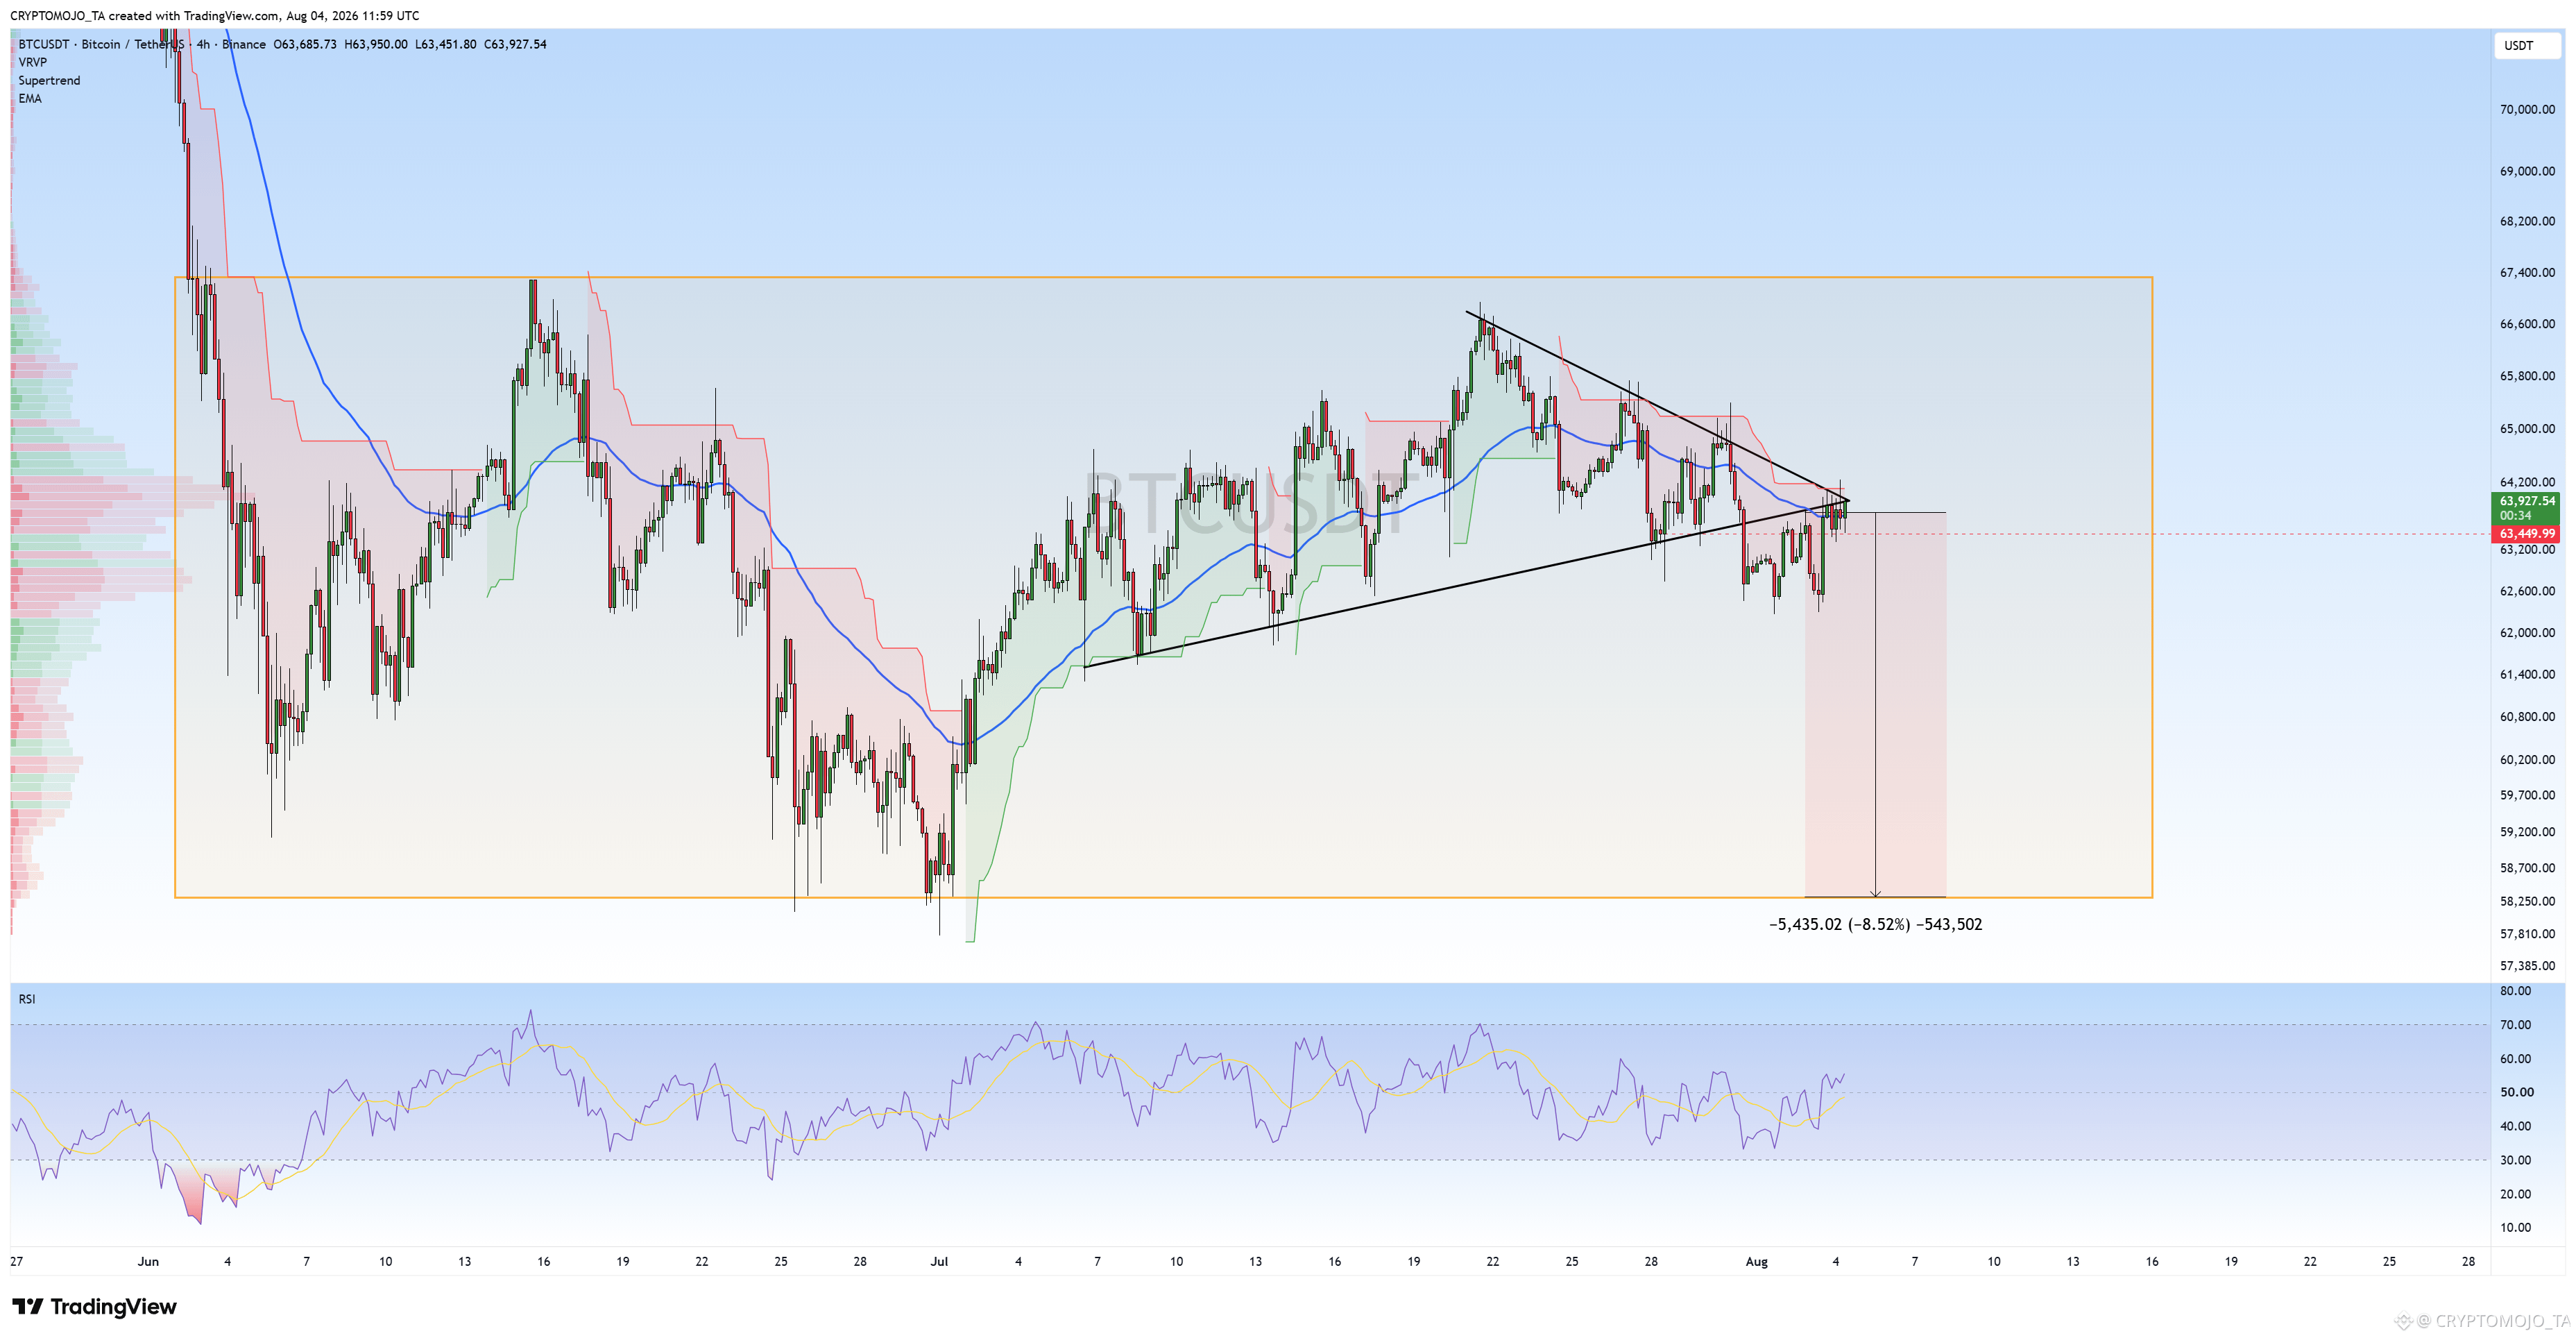Click the EMA indicator label
Screen dimensions: 2576x1338
(30, 98)
